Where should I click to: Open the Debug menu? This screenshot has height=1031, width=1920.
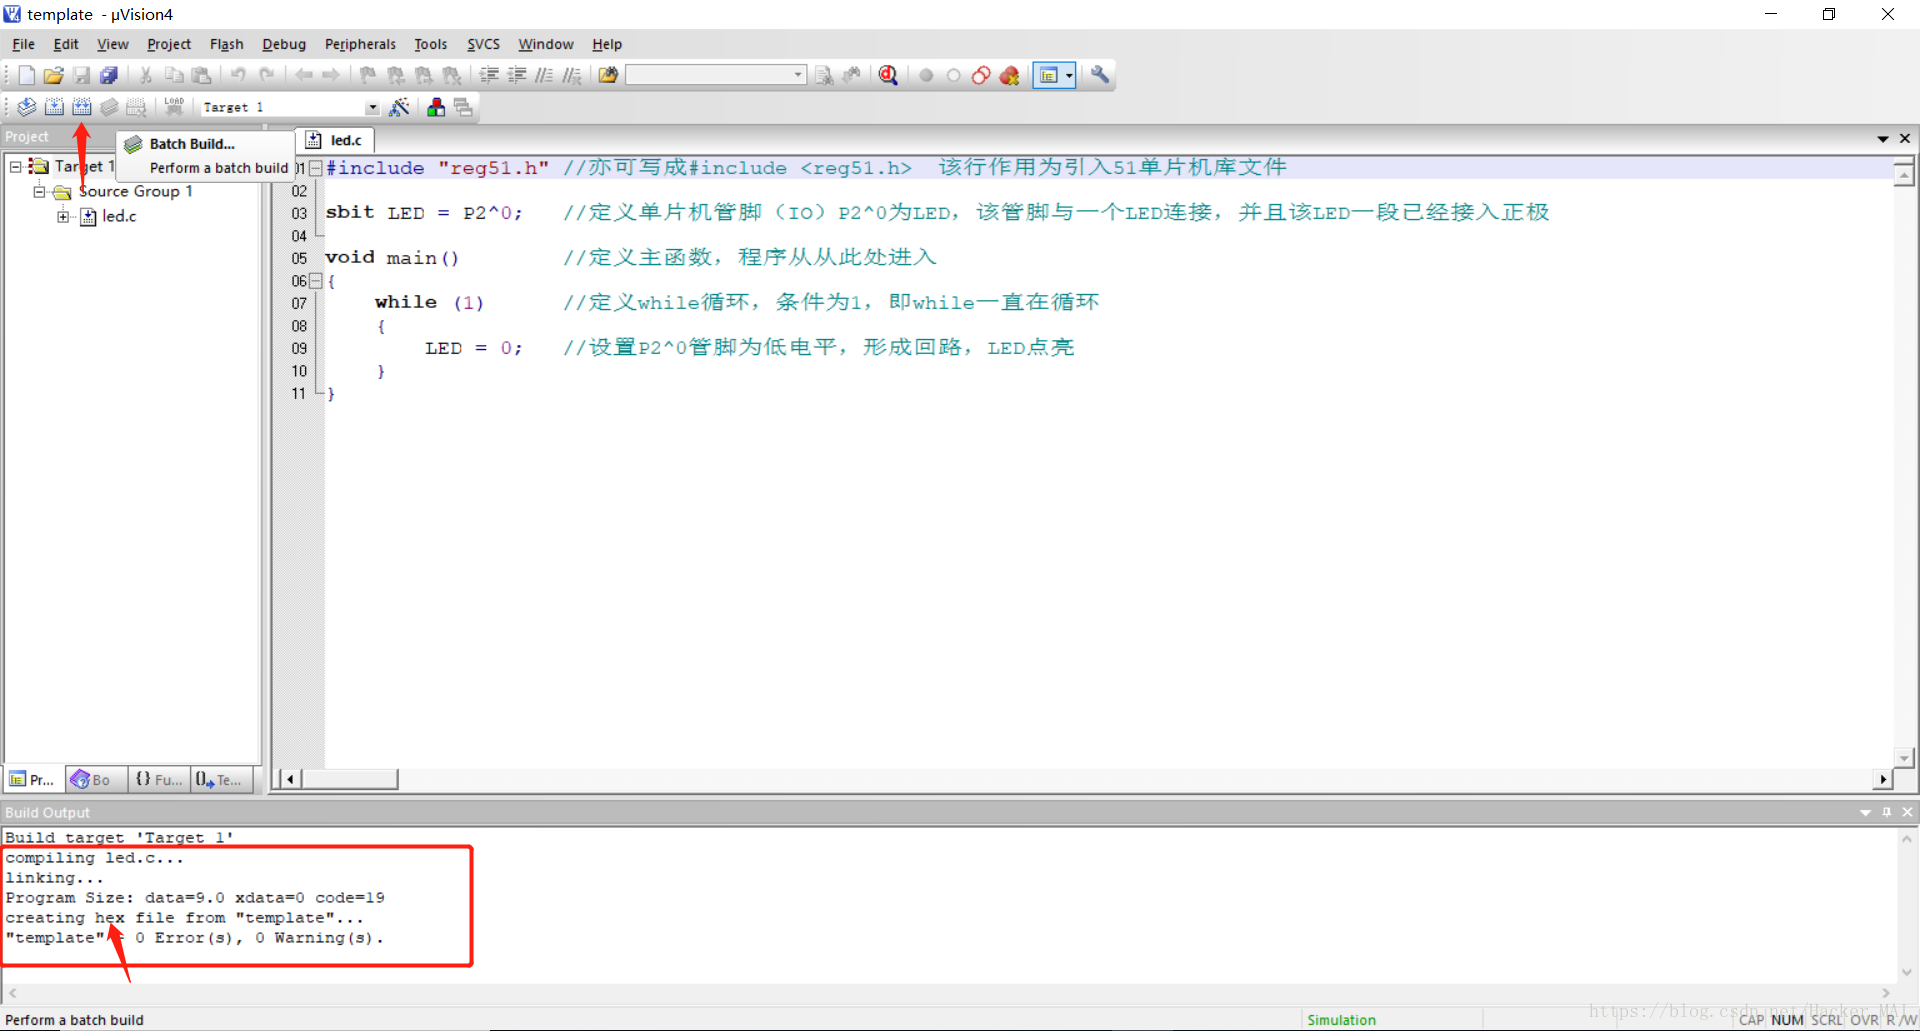[x=284, y=44]
